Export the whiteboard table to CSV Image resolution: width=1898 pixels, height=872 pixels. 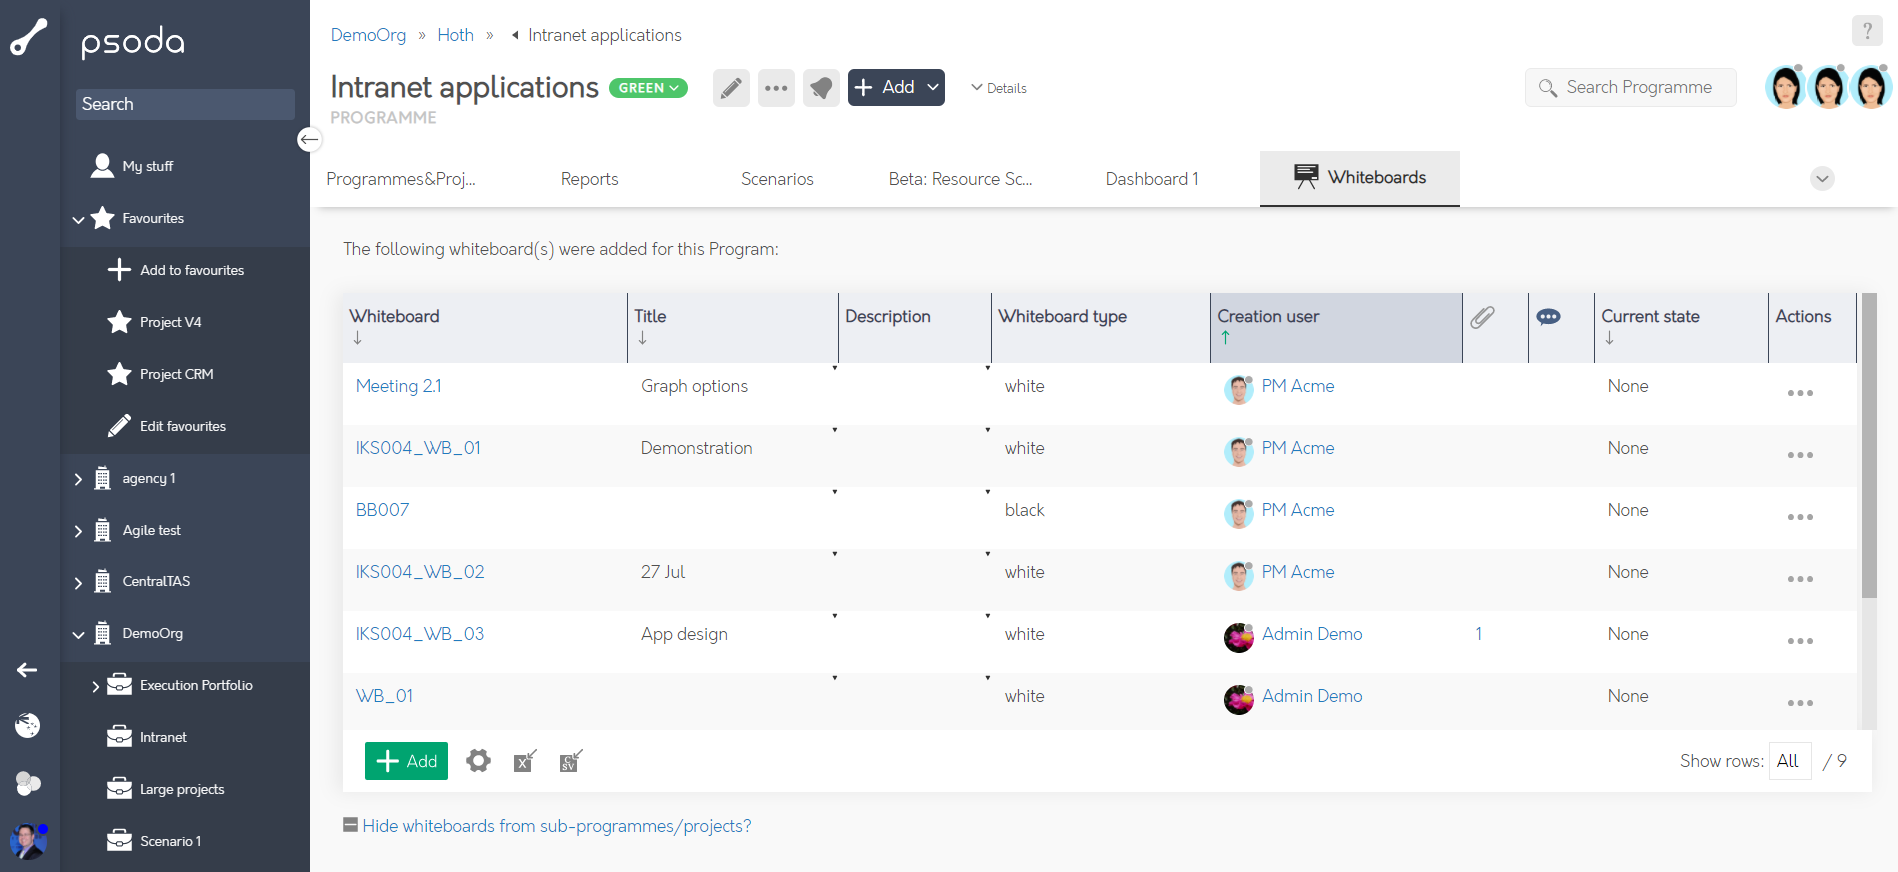tap(571, 761)
